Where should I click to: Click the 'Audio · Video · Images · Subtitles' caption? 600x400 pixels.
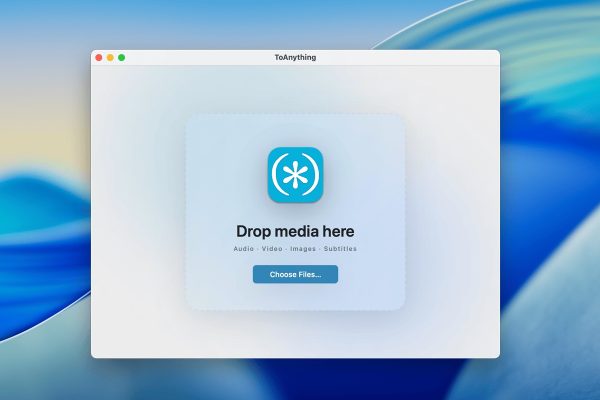pos(295,249)
